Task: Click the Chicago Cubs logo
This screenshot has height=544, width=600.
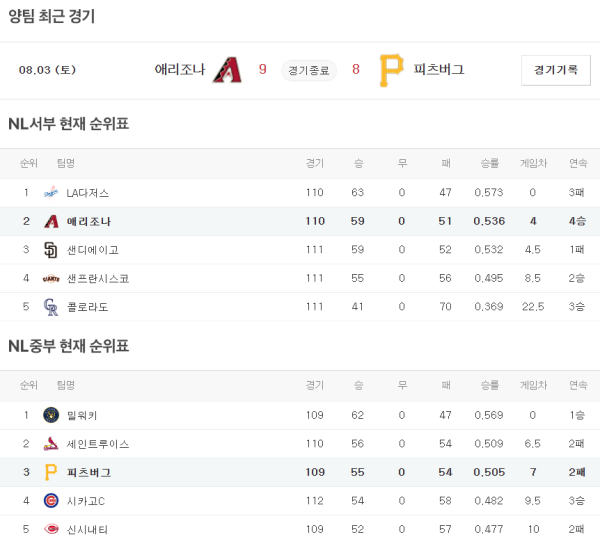Action: tap(51, 501)
